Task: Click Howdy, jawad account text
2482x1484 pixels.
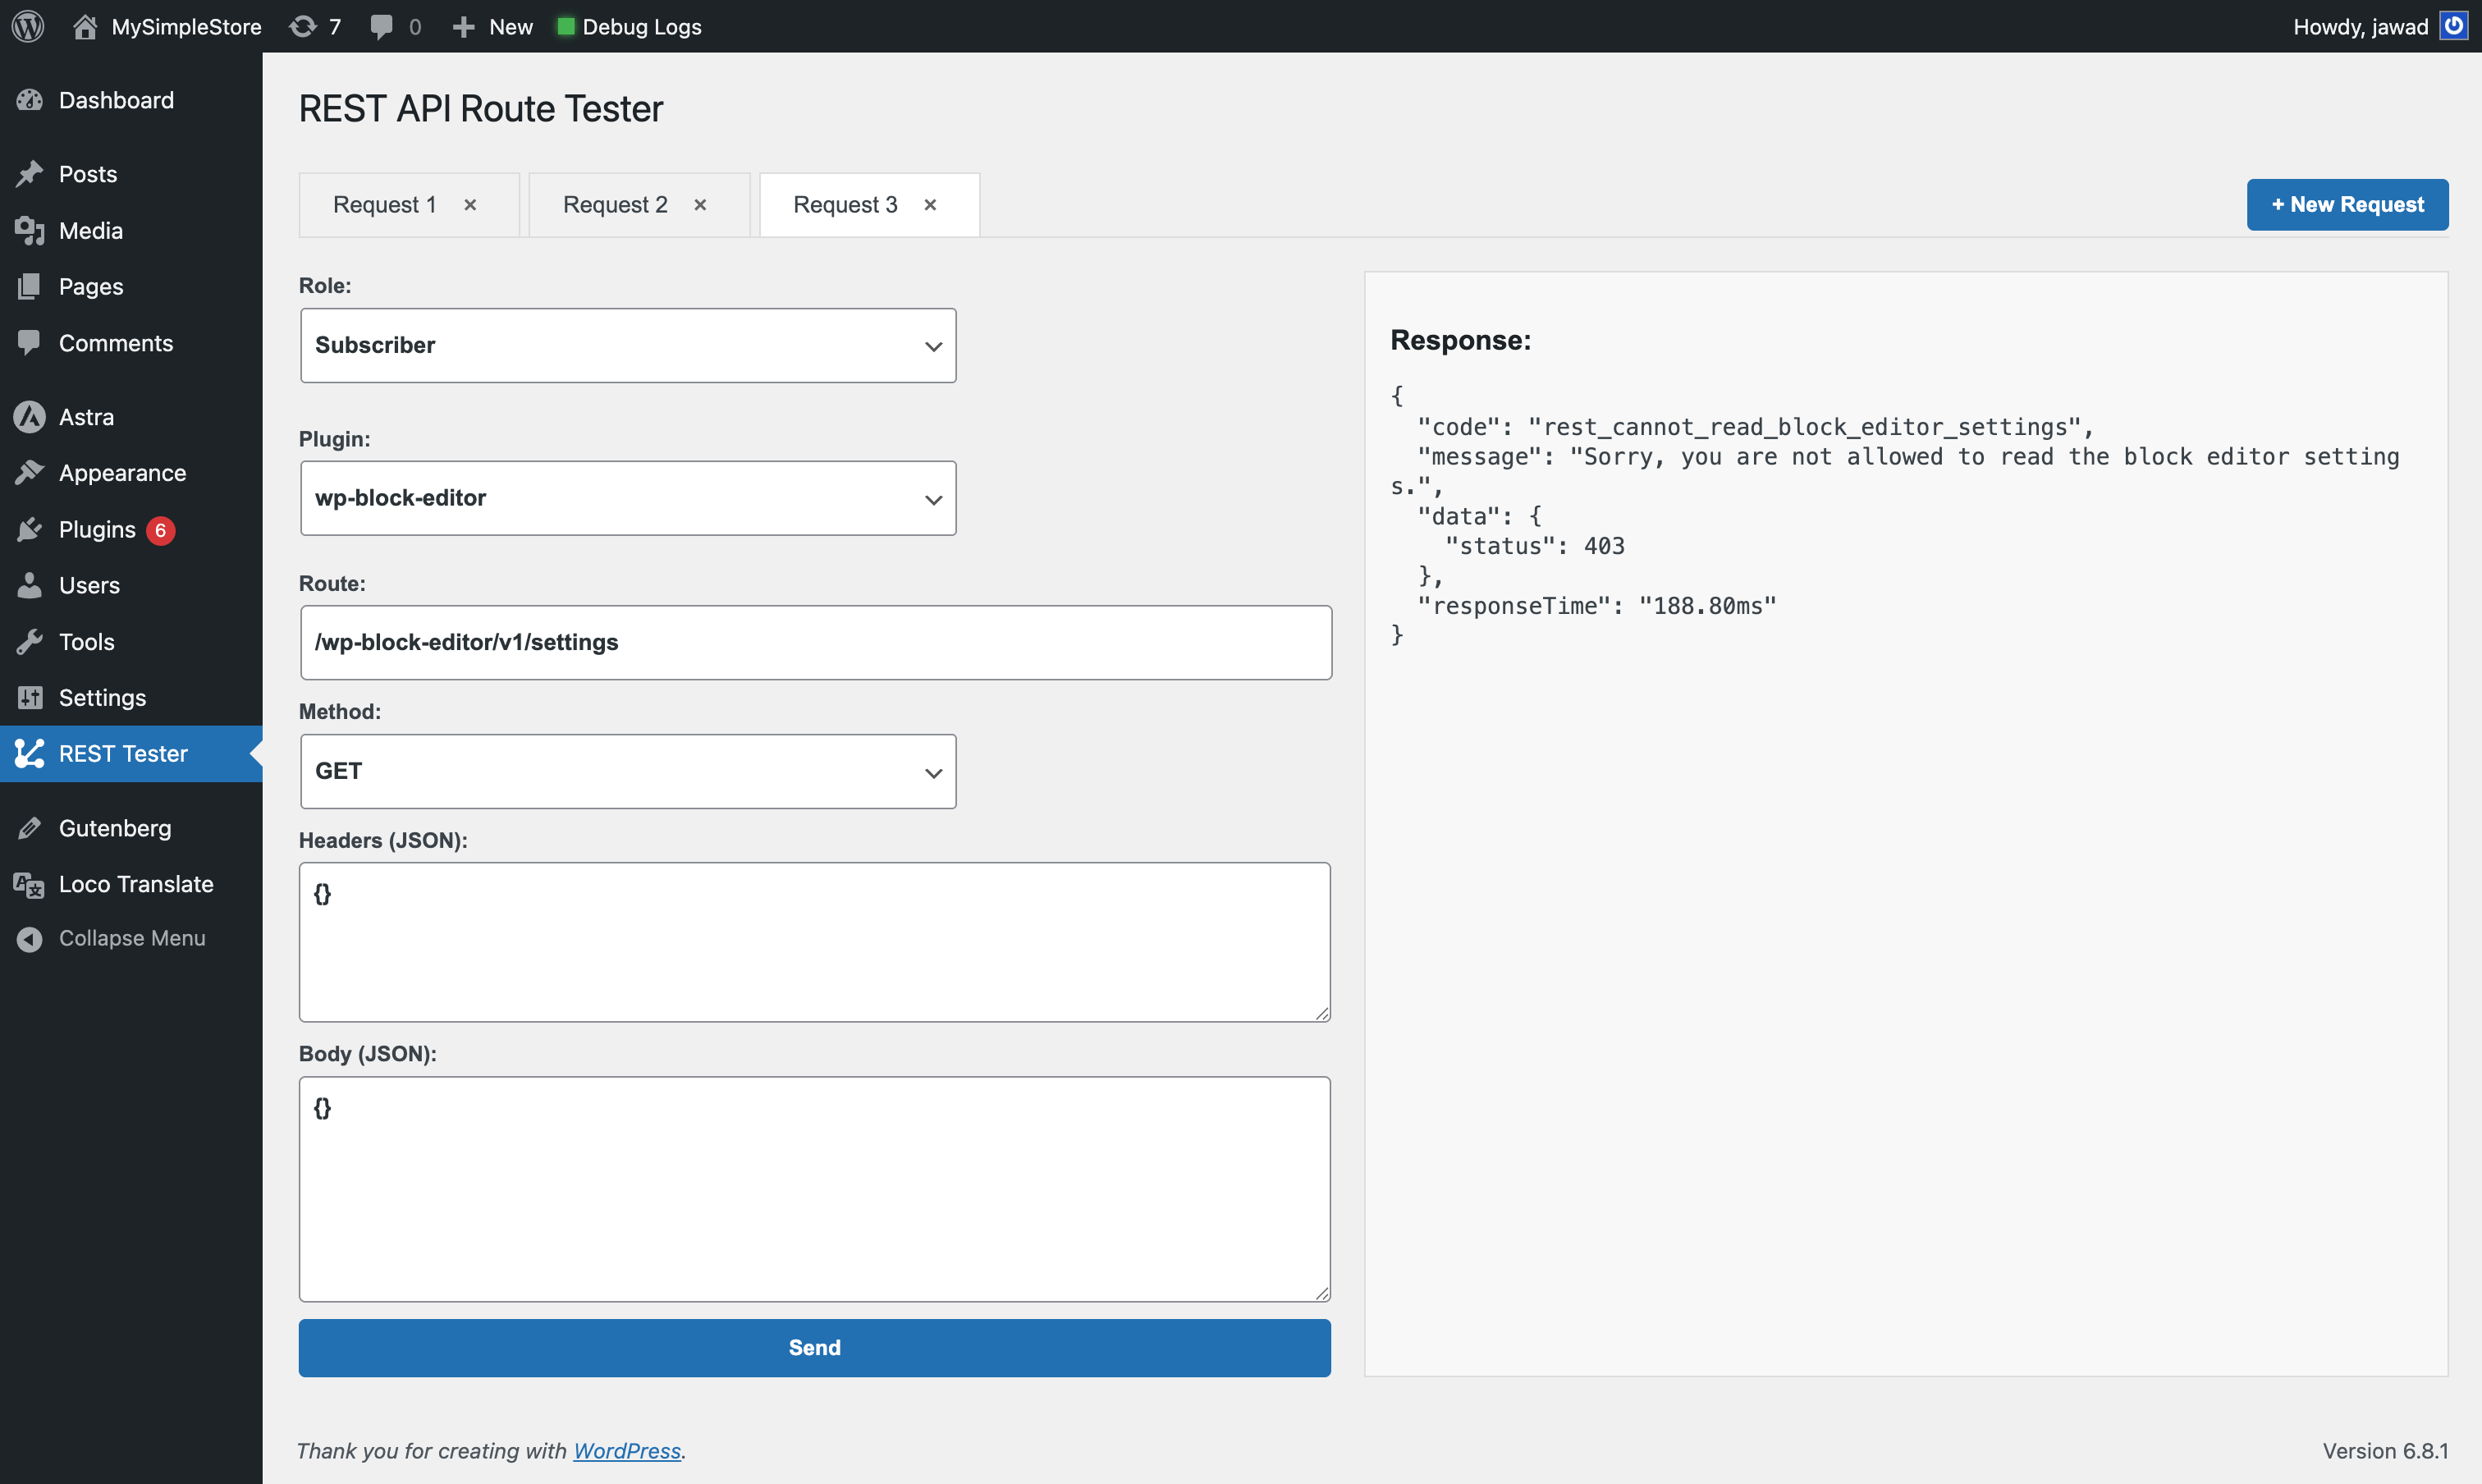Action: tap(2360, 27)
